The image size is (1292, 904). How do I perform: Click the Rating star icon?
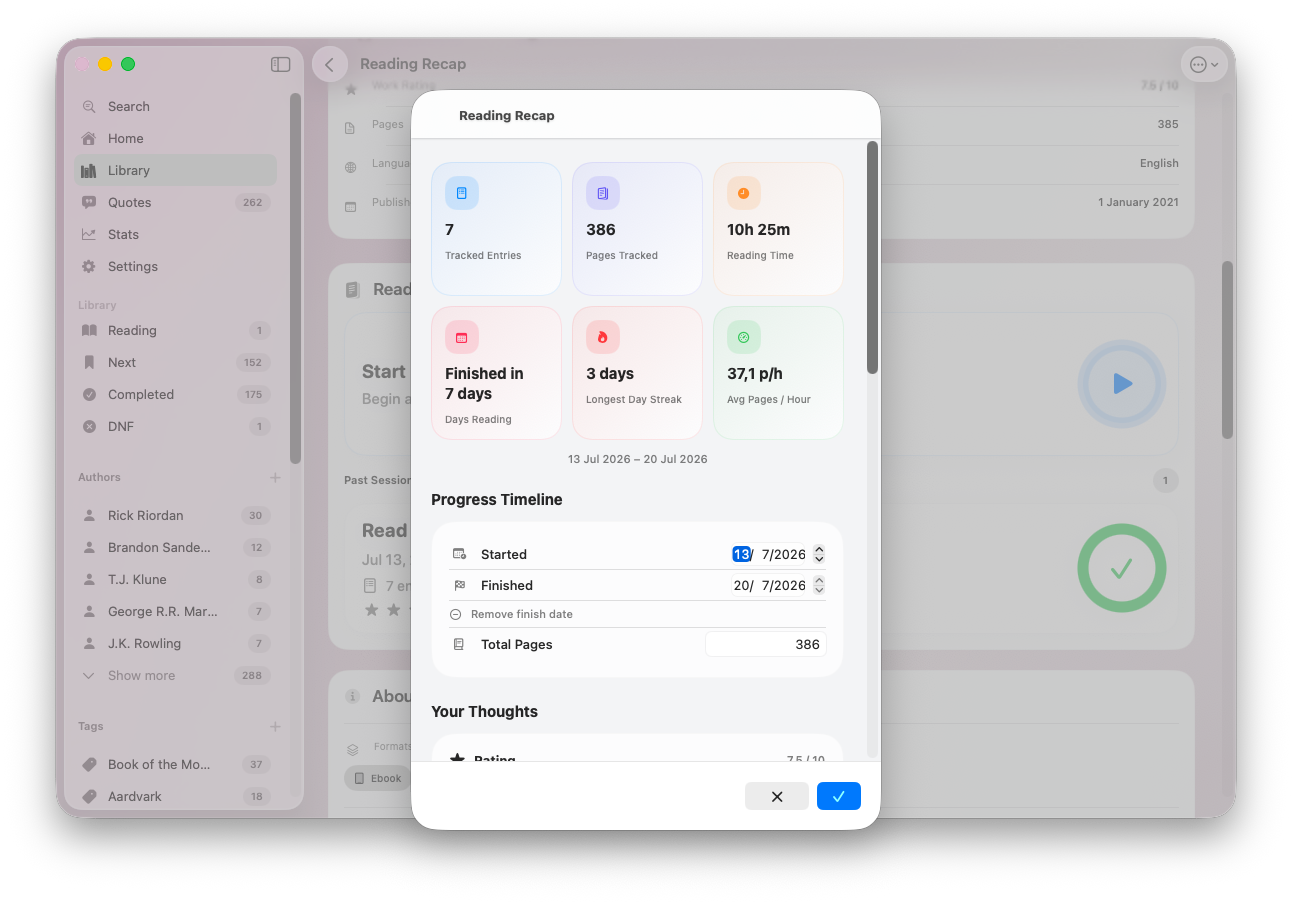[457, 759]
